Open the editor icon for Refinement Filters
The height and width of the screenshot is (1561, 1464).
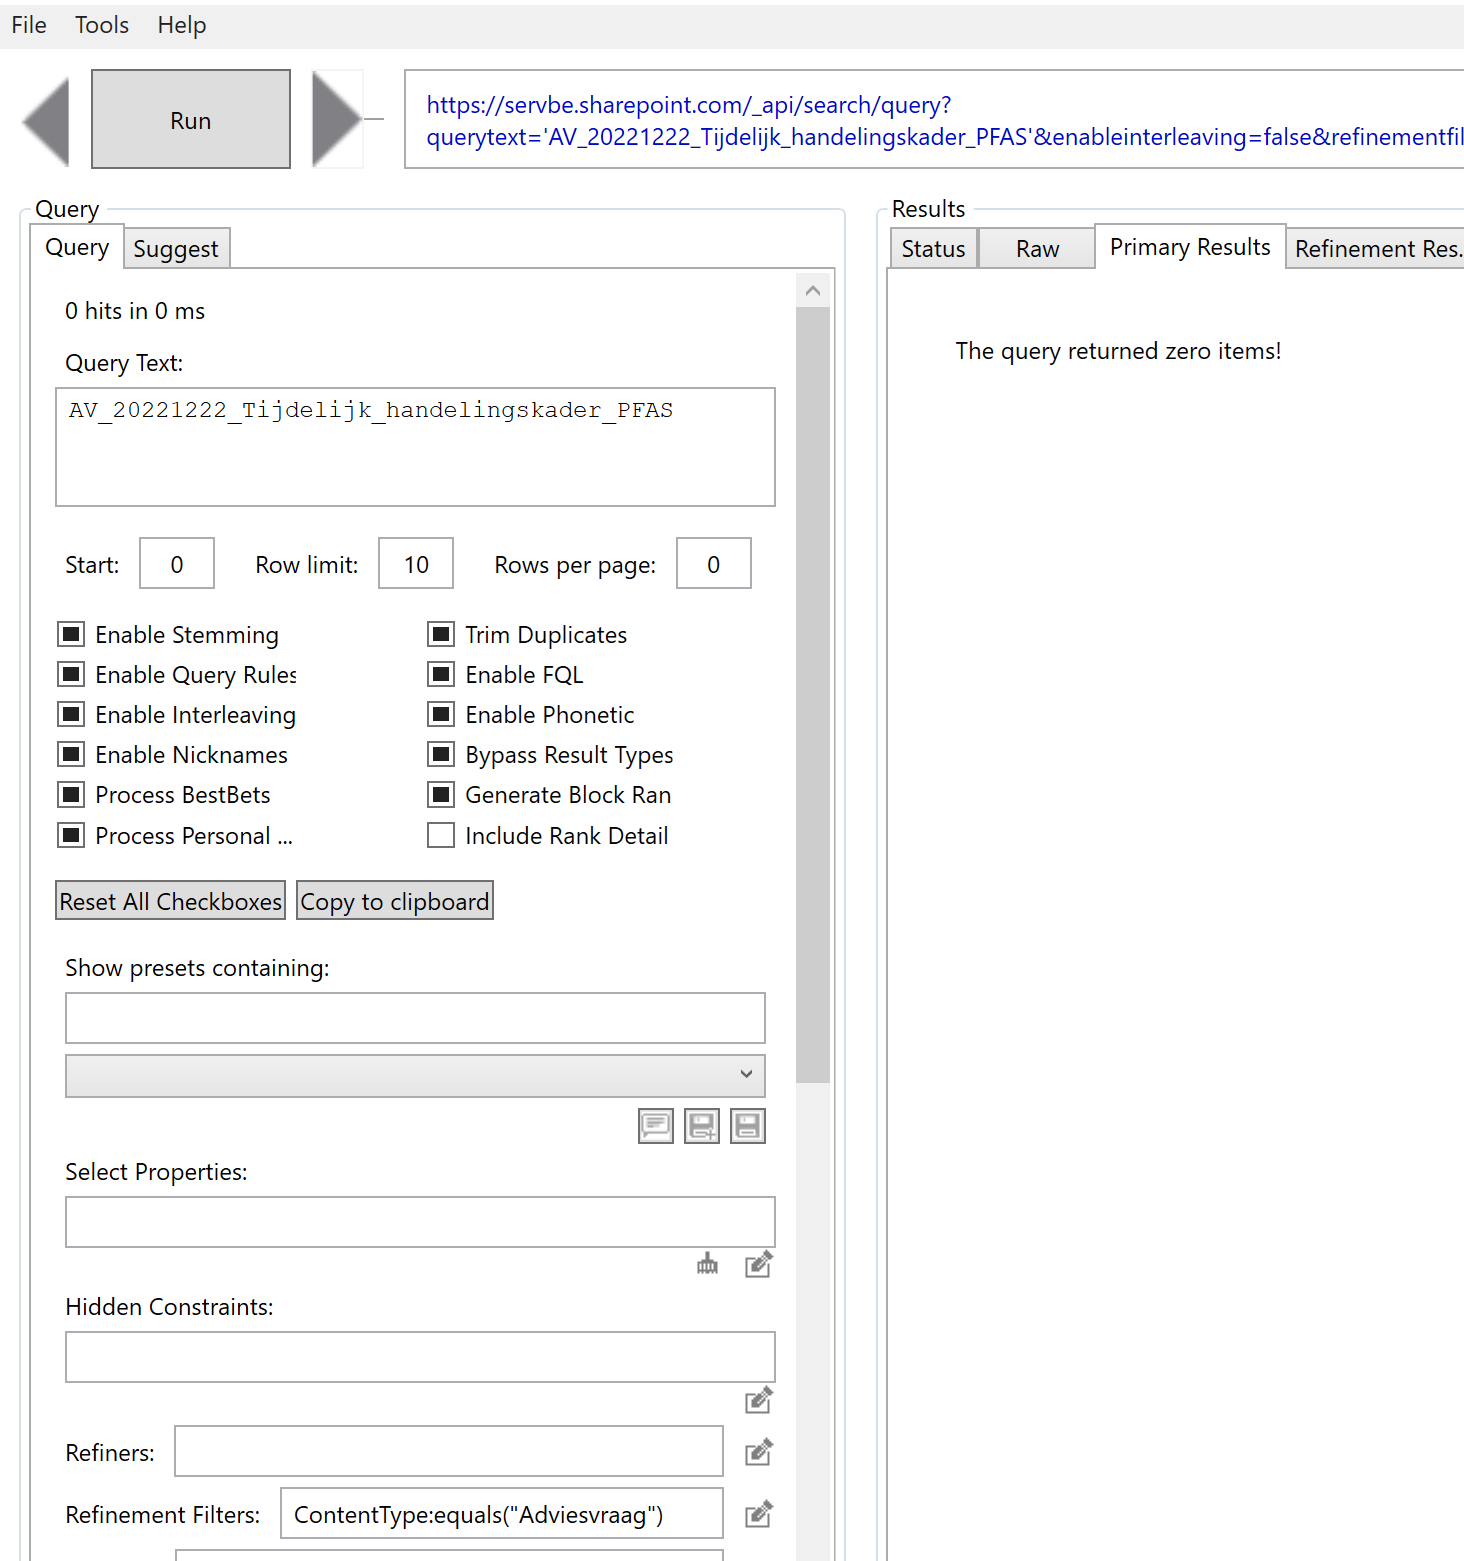[759, 1514]
